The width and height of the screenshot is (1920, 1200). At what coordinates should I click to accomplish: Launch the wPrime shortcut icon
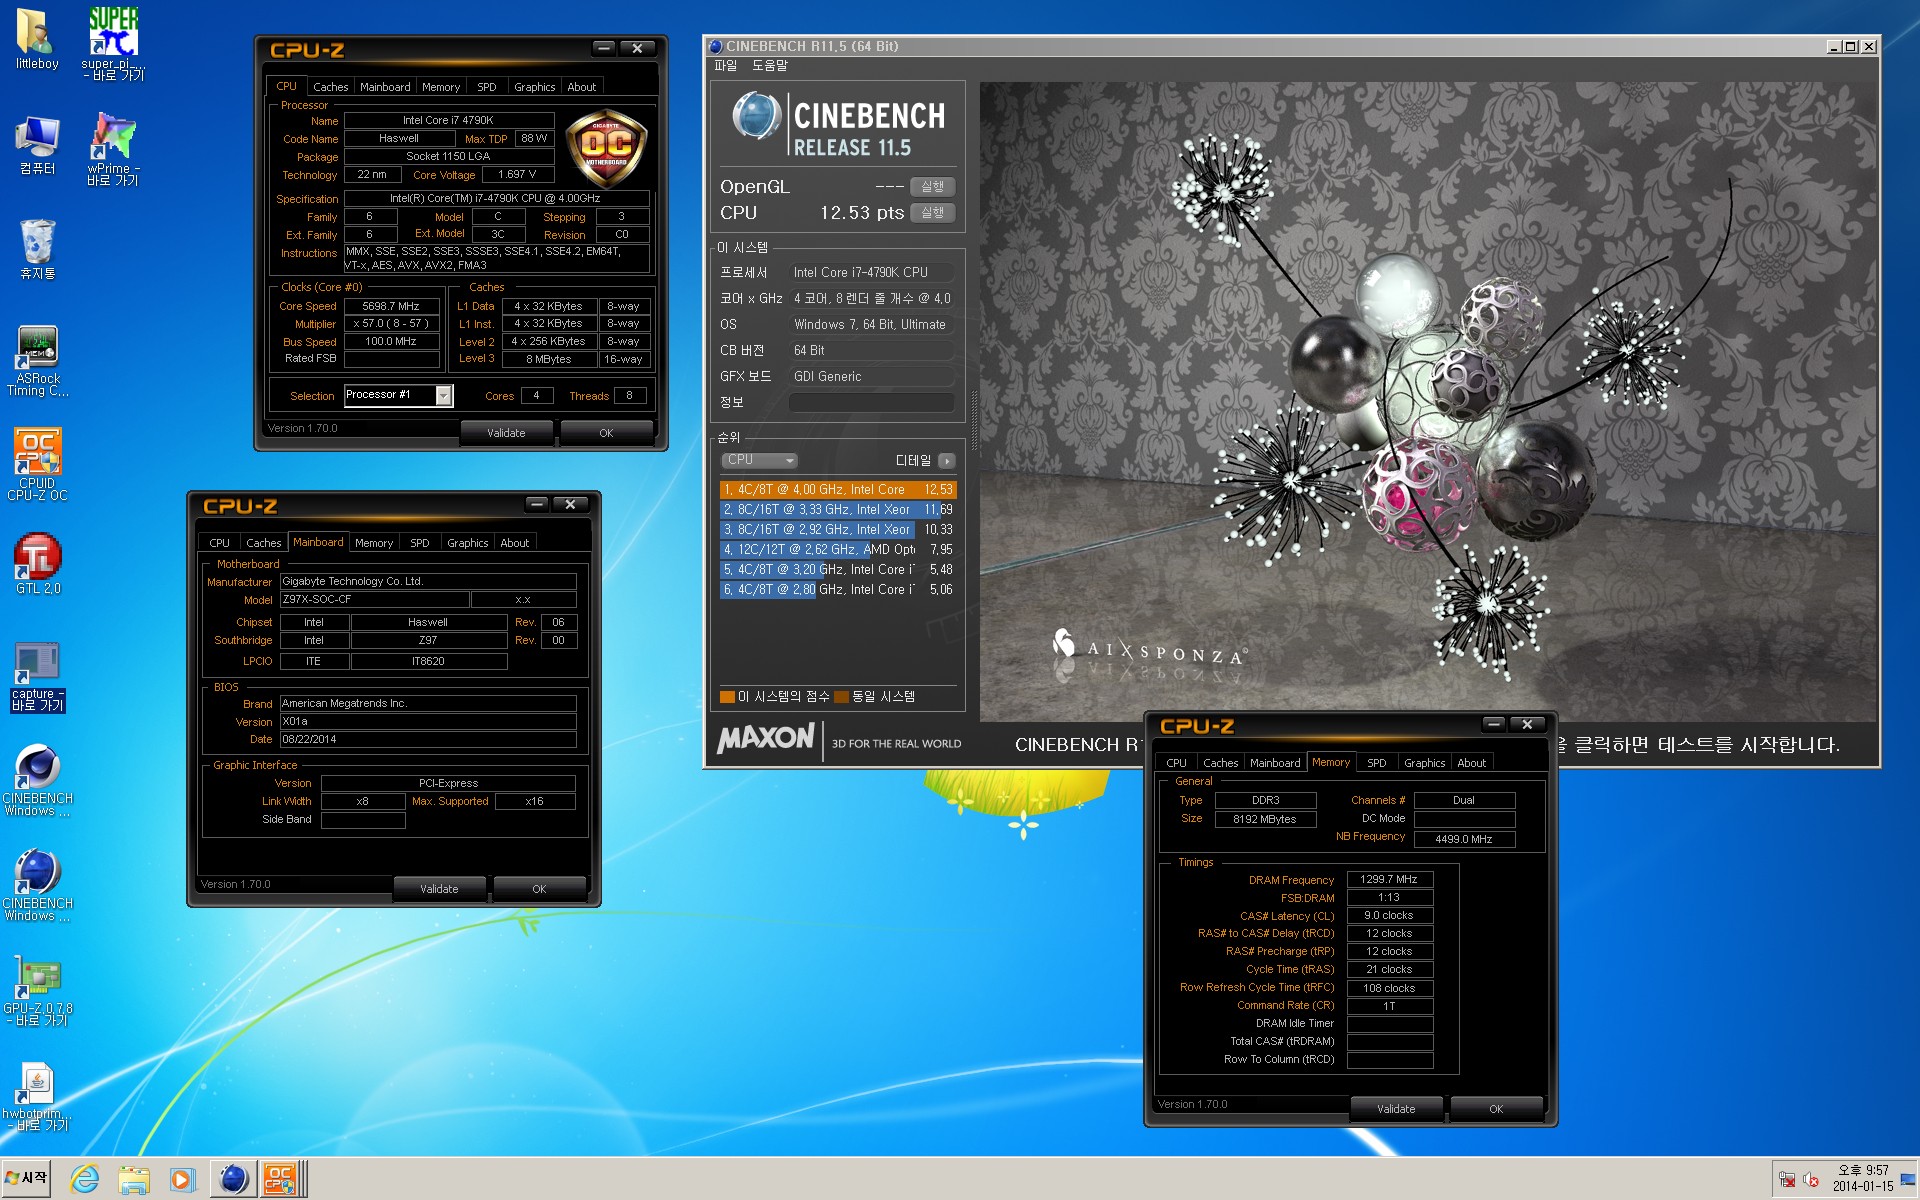(113, 149)
